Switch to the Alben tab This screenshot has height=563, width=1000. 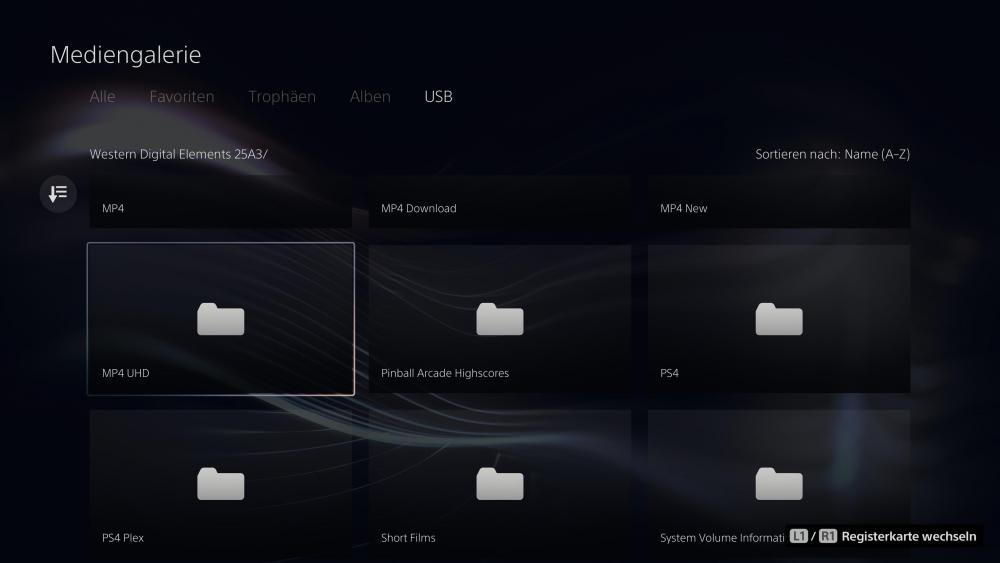[370, 97]
